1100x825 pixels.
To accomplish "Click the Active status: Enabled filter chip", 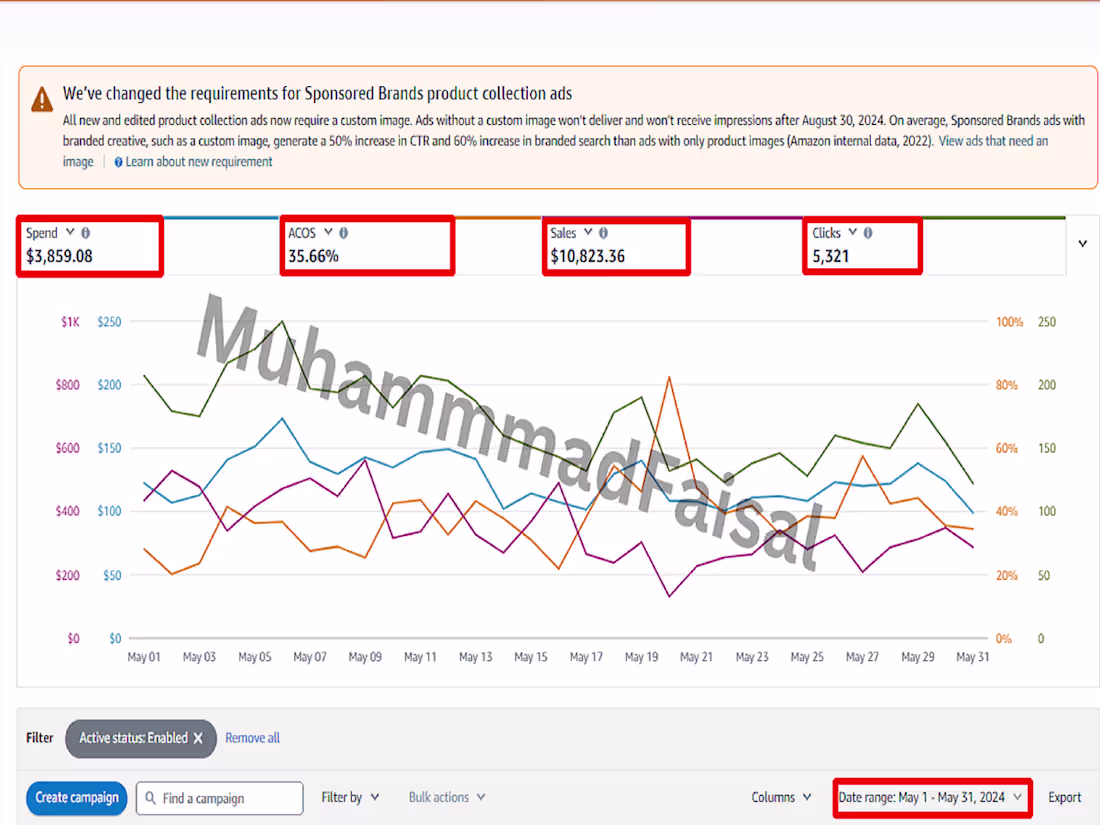I will [x=140, y=738].
